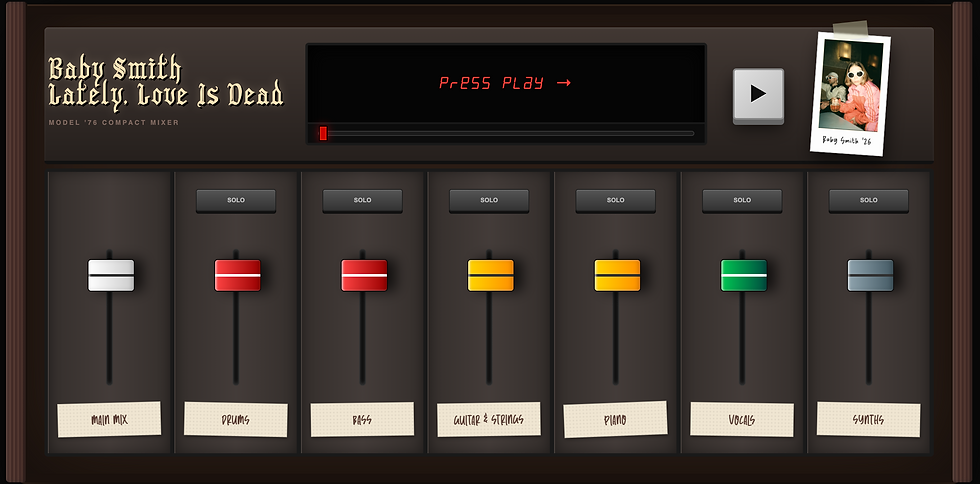
Task: Click the Vocals tape label
Action: (742, 420)
